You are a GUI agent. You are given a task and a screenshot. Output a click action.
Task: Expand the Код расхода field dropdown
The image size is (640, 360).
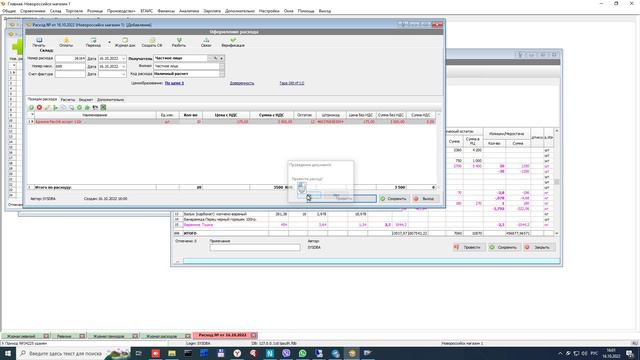pos(222,74)
